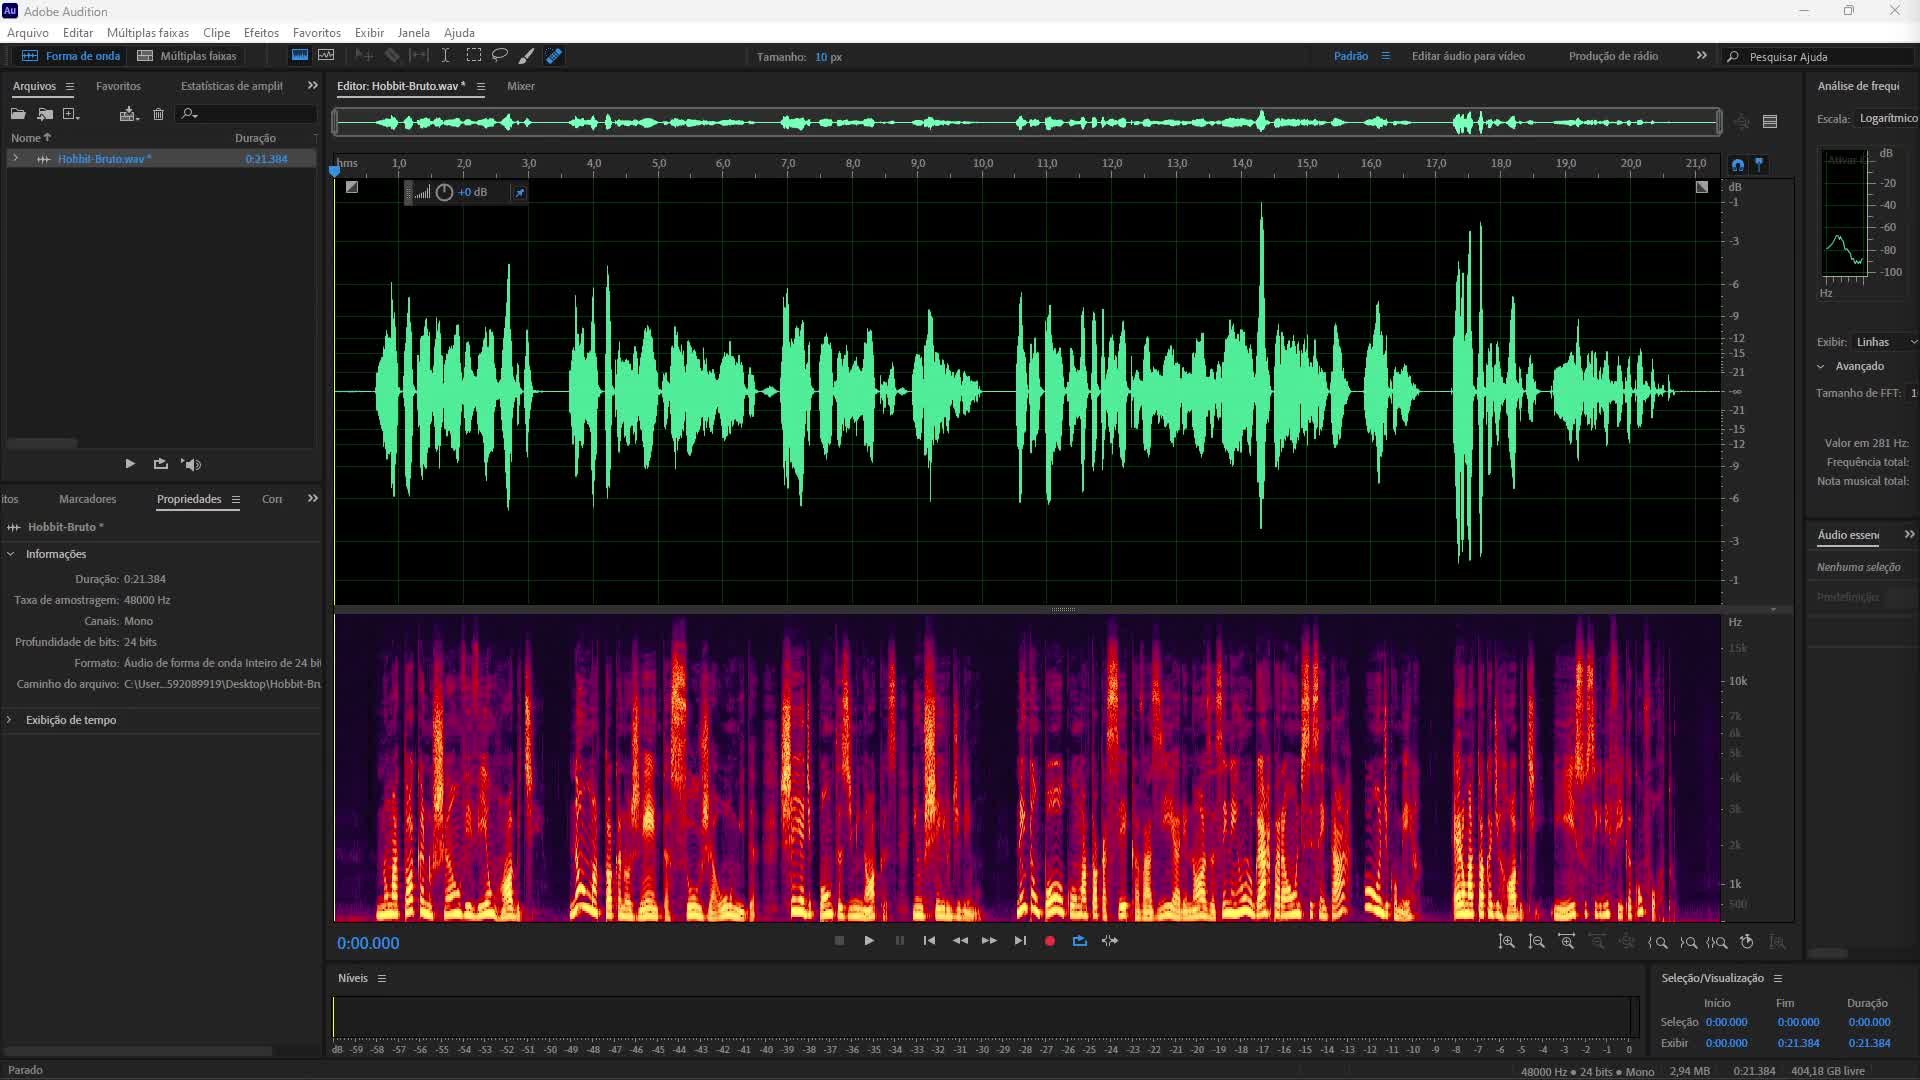The image size is (1920, 1080).
Task: Click Zoom In Time icon
Action: coord(1566,942)
